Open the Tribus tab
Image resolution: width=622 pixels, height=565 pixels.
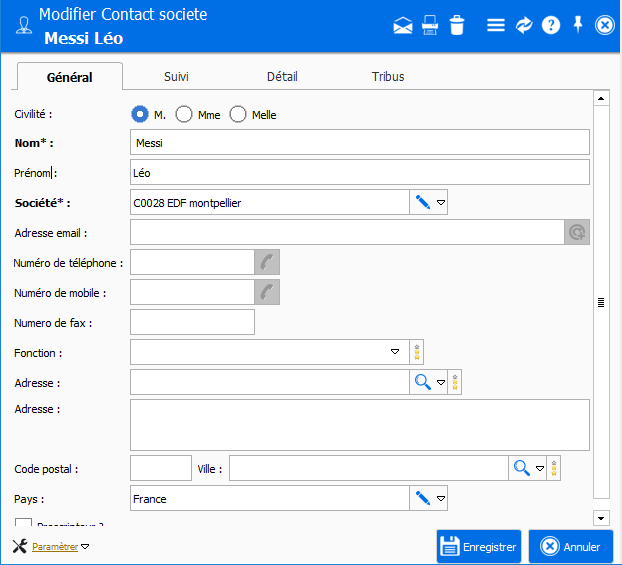(388, 77)
